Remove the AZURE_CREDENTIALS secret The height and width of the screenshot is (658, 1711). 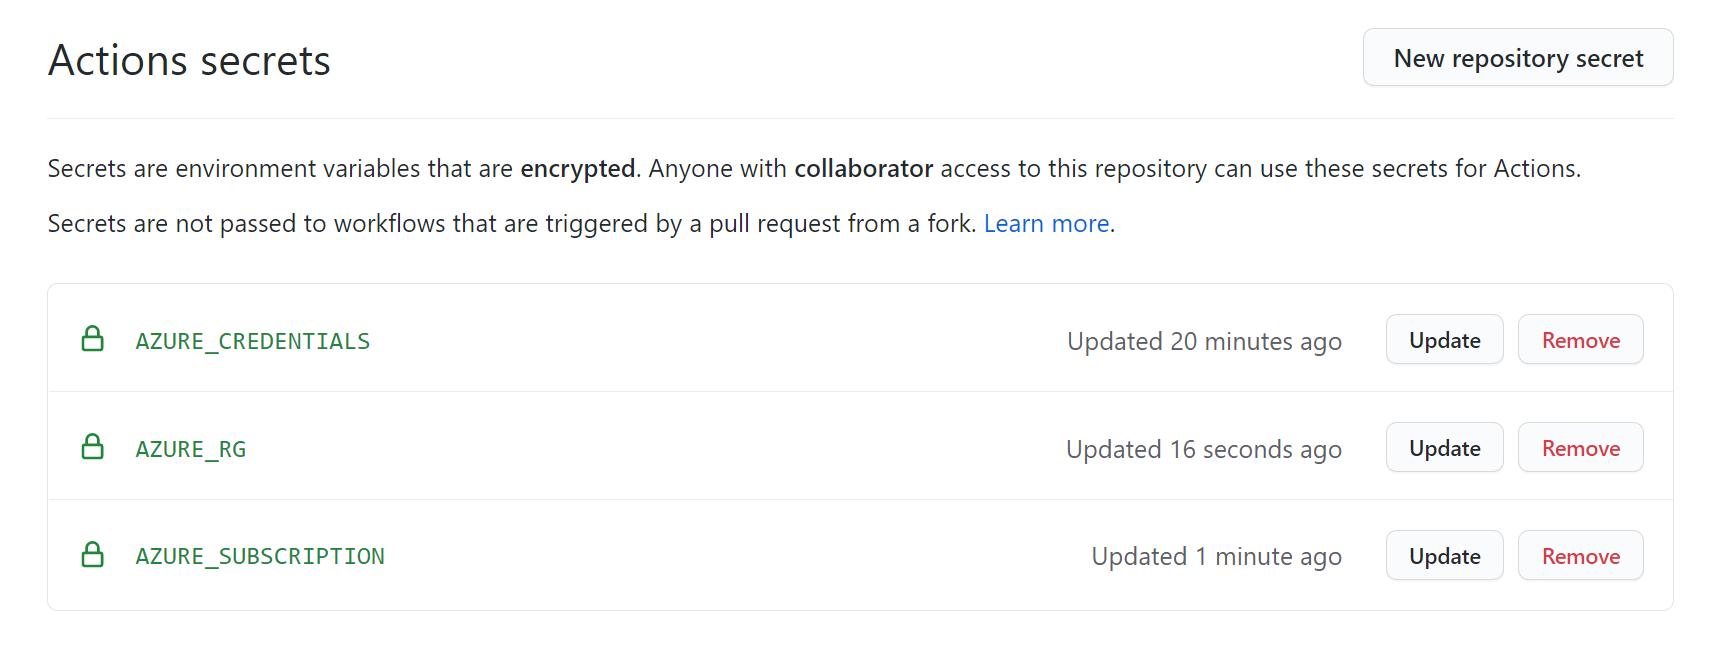coord(1580,340)
